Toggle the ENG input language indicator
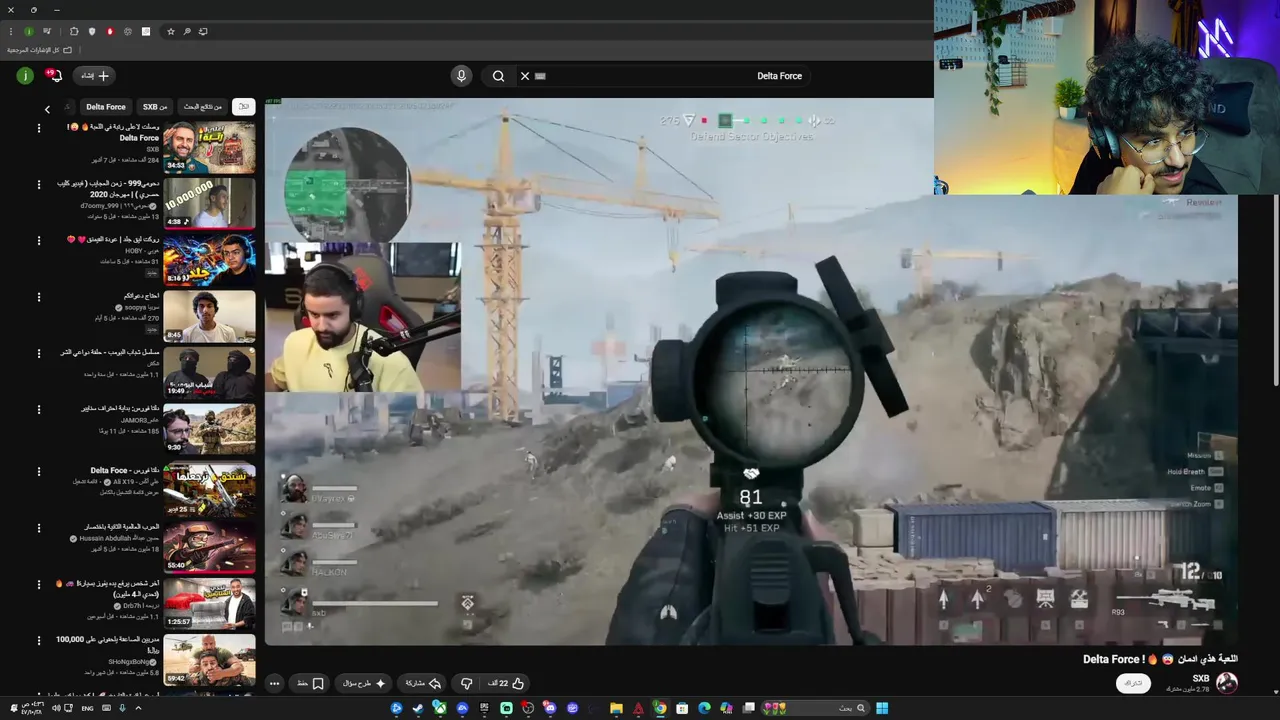Screen dimensions: 1280x720 pyautogui.click(x=87, y=708)
